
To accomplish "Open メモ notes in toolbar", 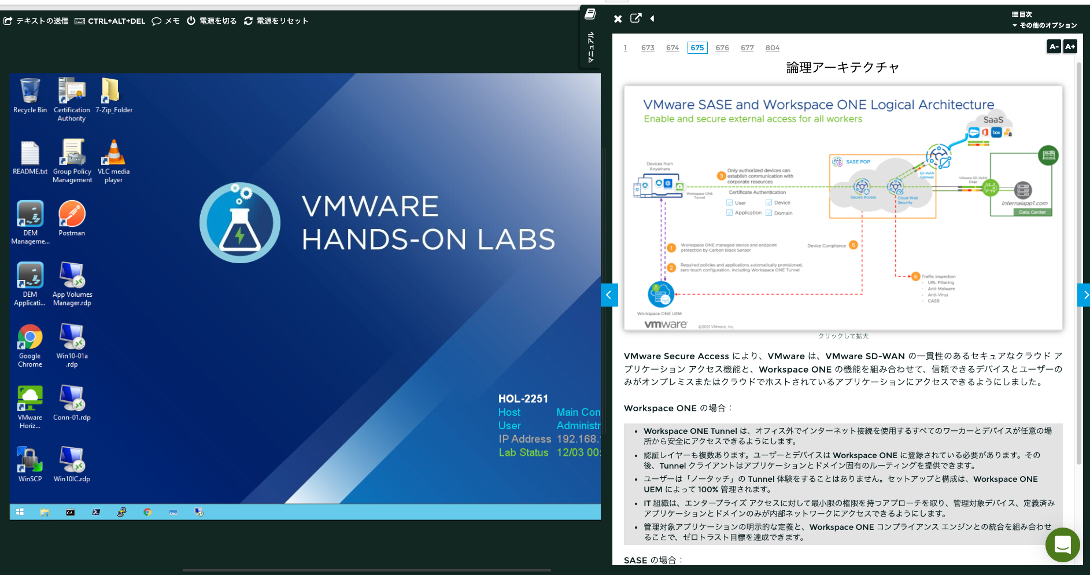I will pos(166,21).
